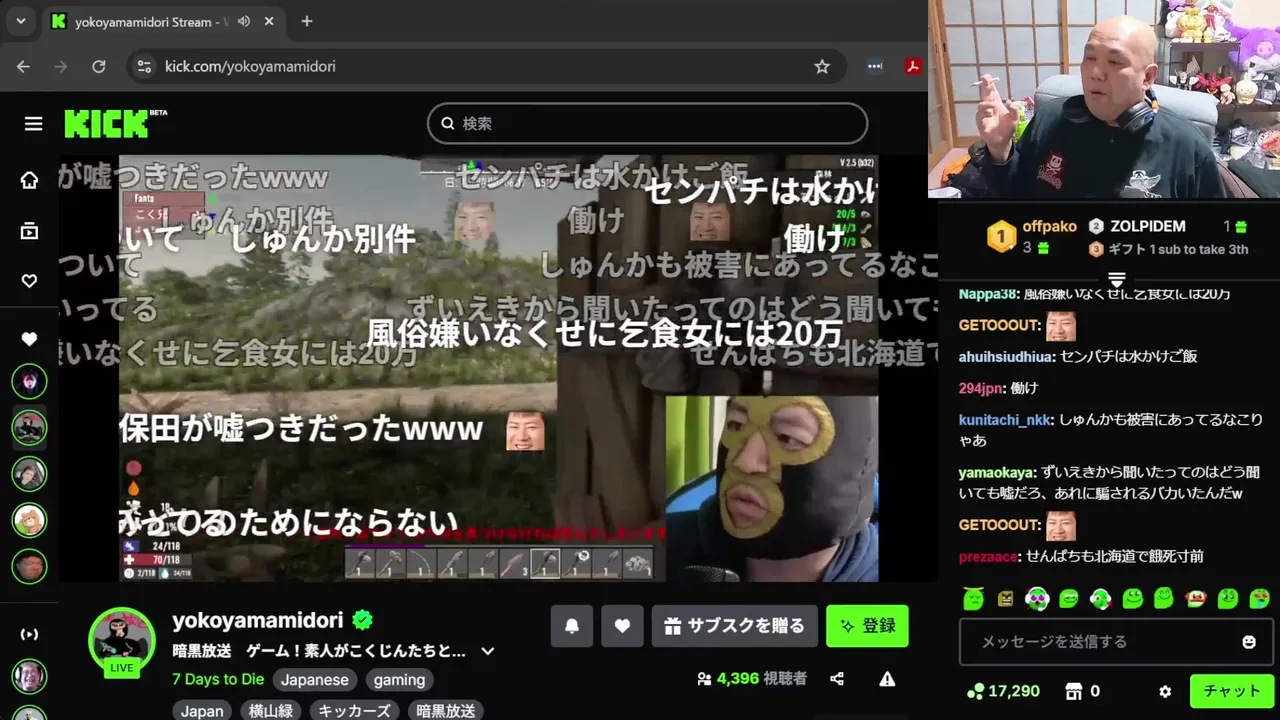Open the emoji picker in message box

click(1249, 642)
